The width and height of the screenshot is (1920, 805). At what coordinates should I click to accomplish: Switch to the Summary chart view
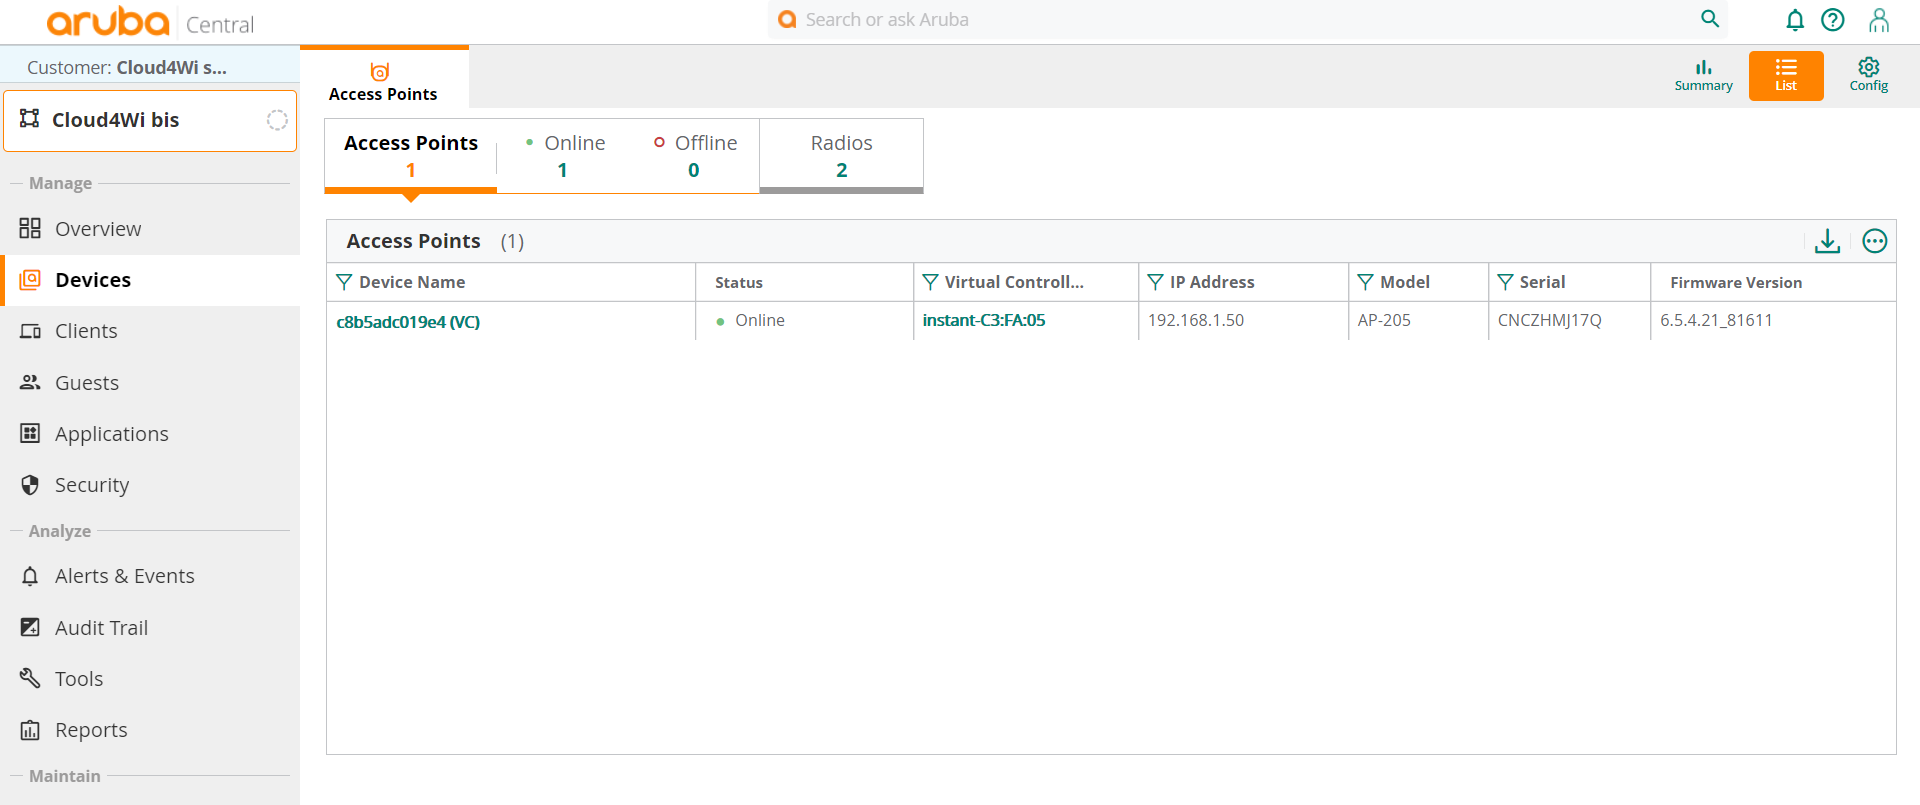coord(1703,75)
